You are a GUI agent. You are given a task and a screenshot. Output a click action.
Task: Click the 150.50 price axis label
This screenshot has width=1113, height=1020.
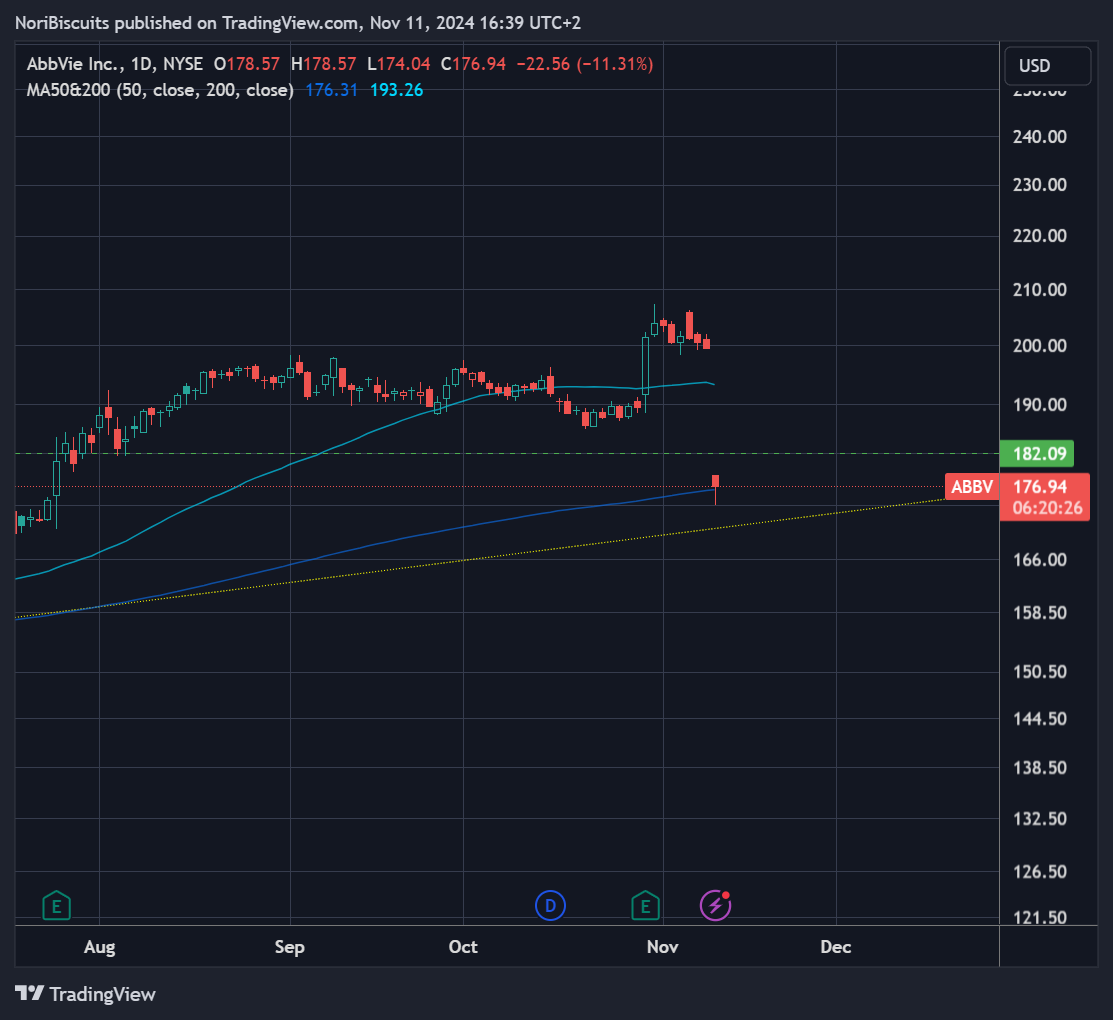[1040, 671]
